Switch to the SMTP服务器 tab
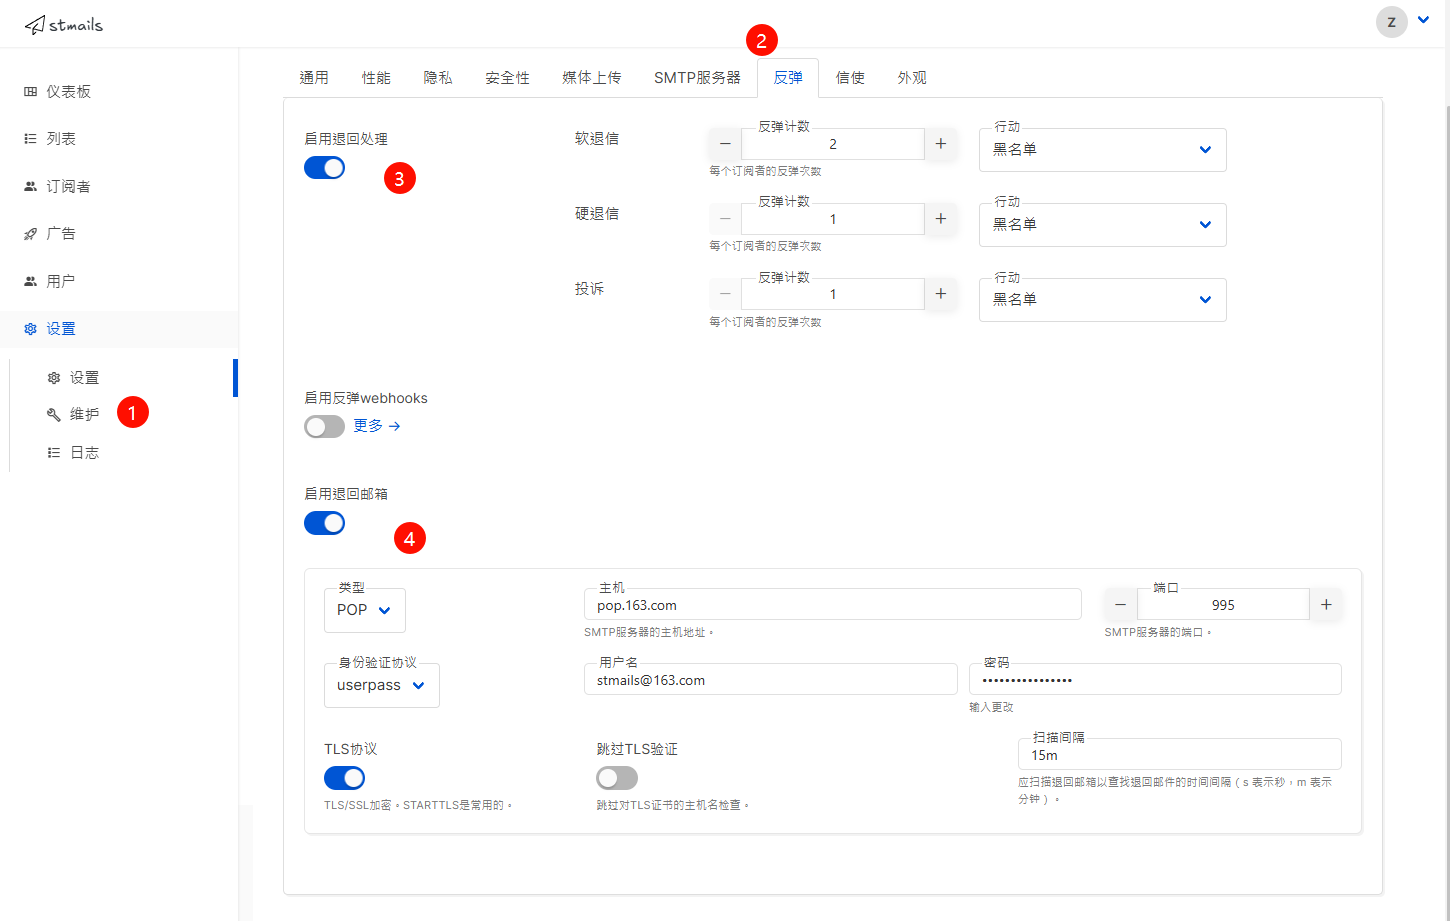The height and width of the screenshot is (921, 1450). click(x=697, y=77)
